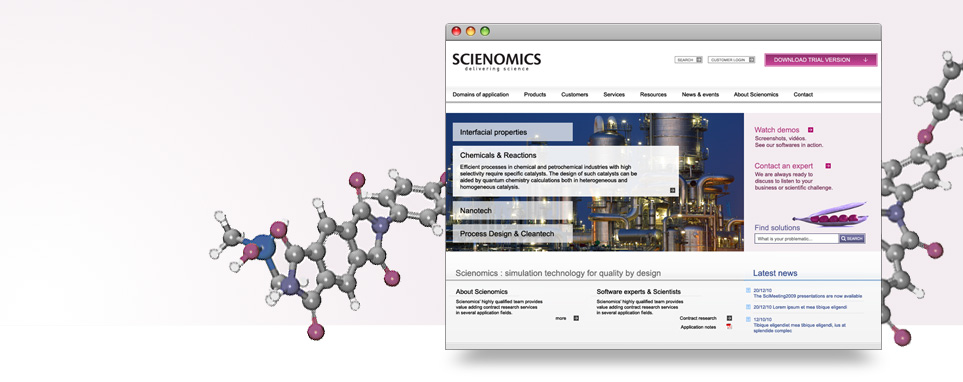Click arrow icon next to Watch demos

click(811, 130)
